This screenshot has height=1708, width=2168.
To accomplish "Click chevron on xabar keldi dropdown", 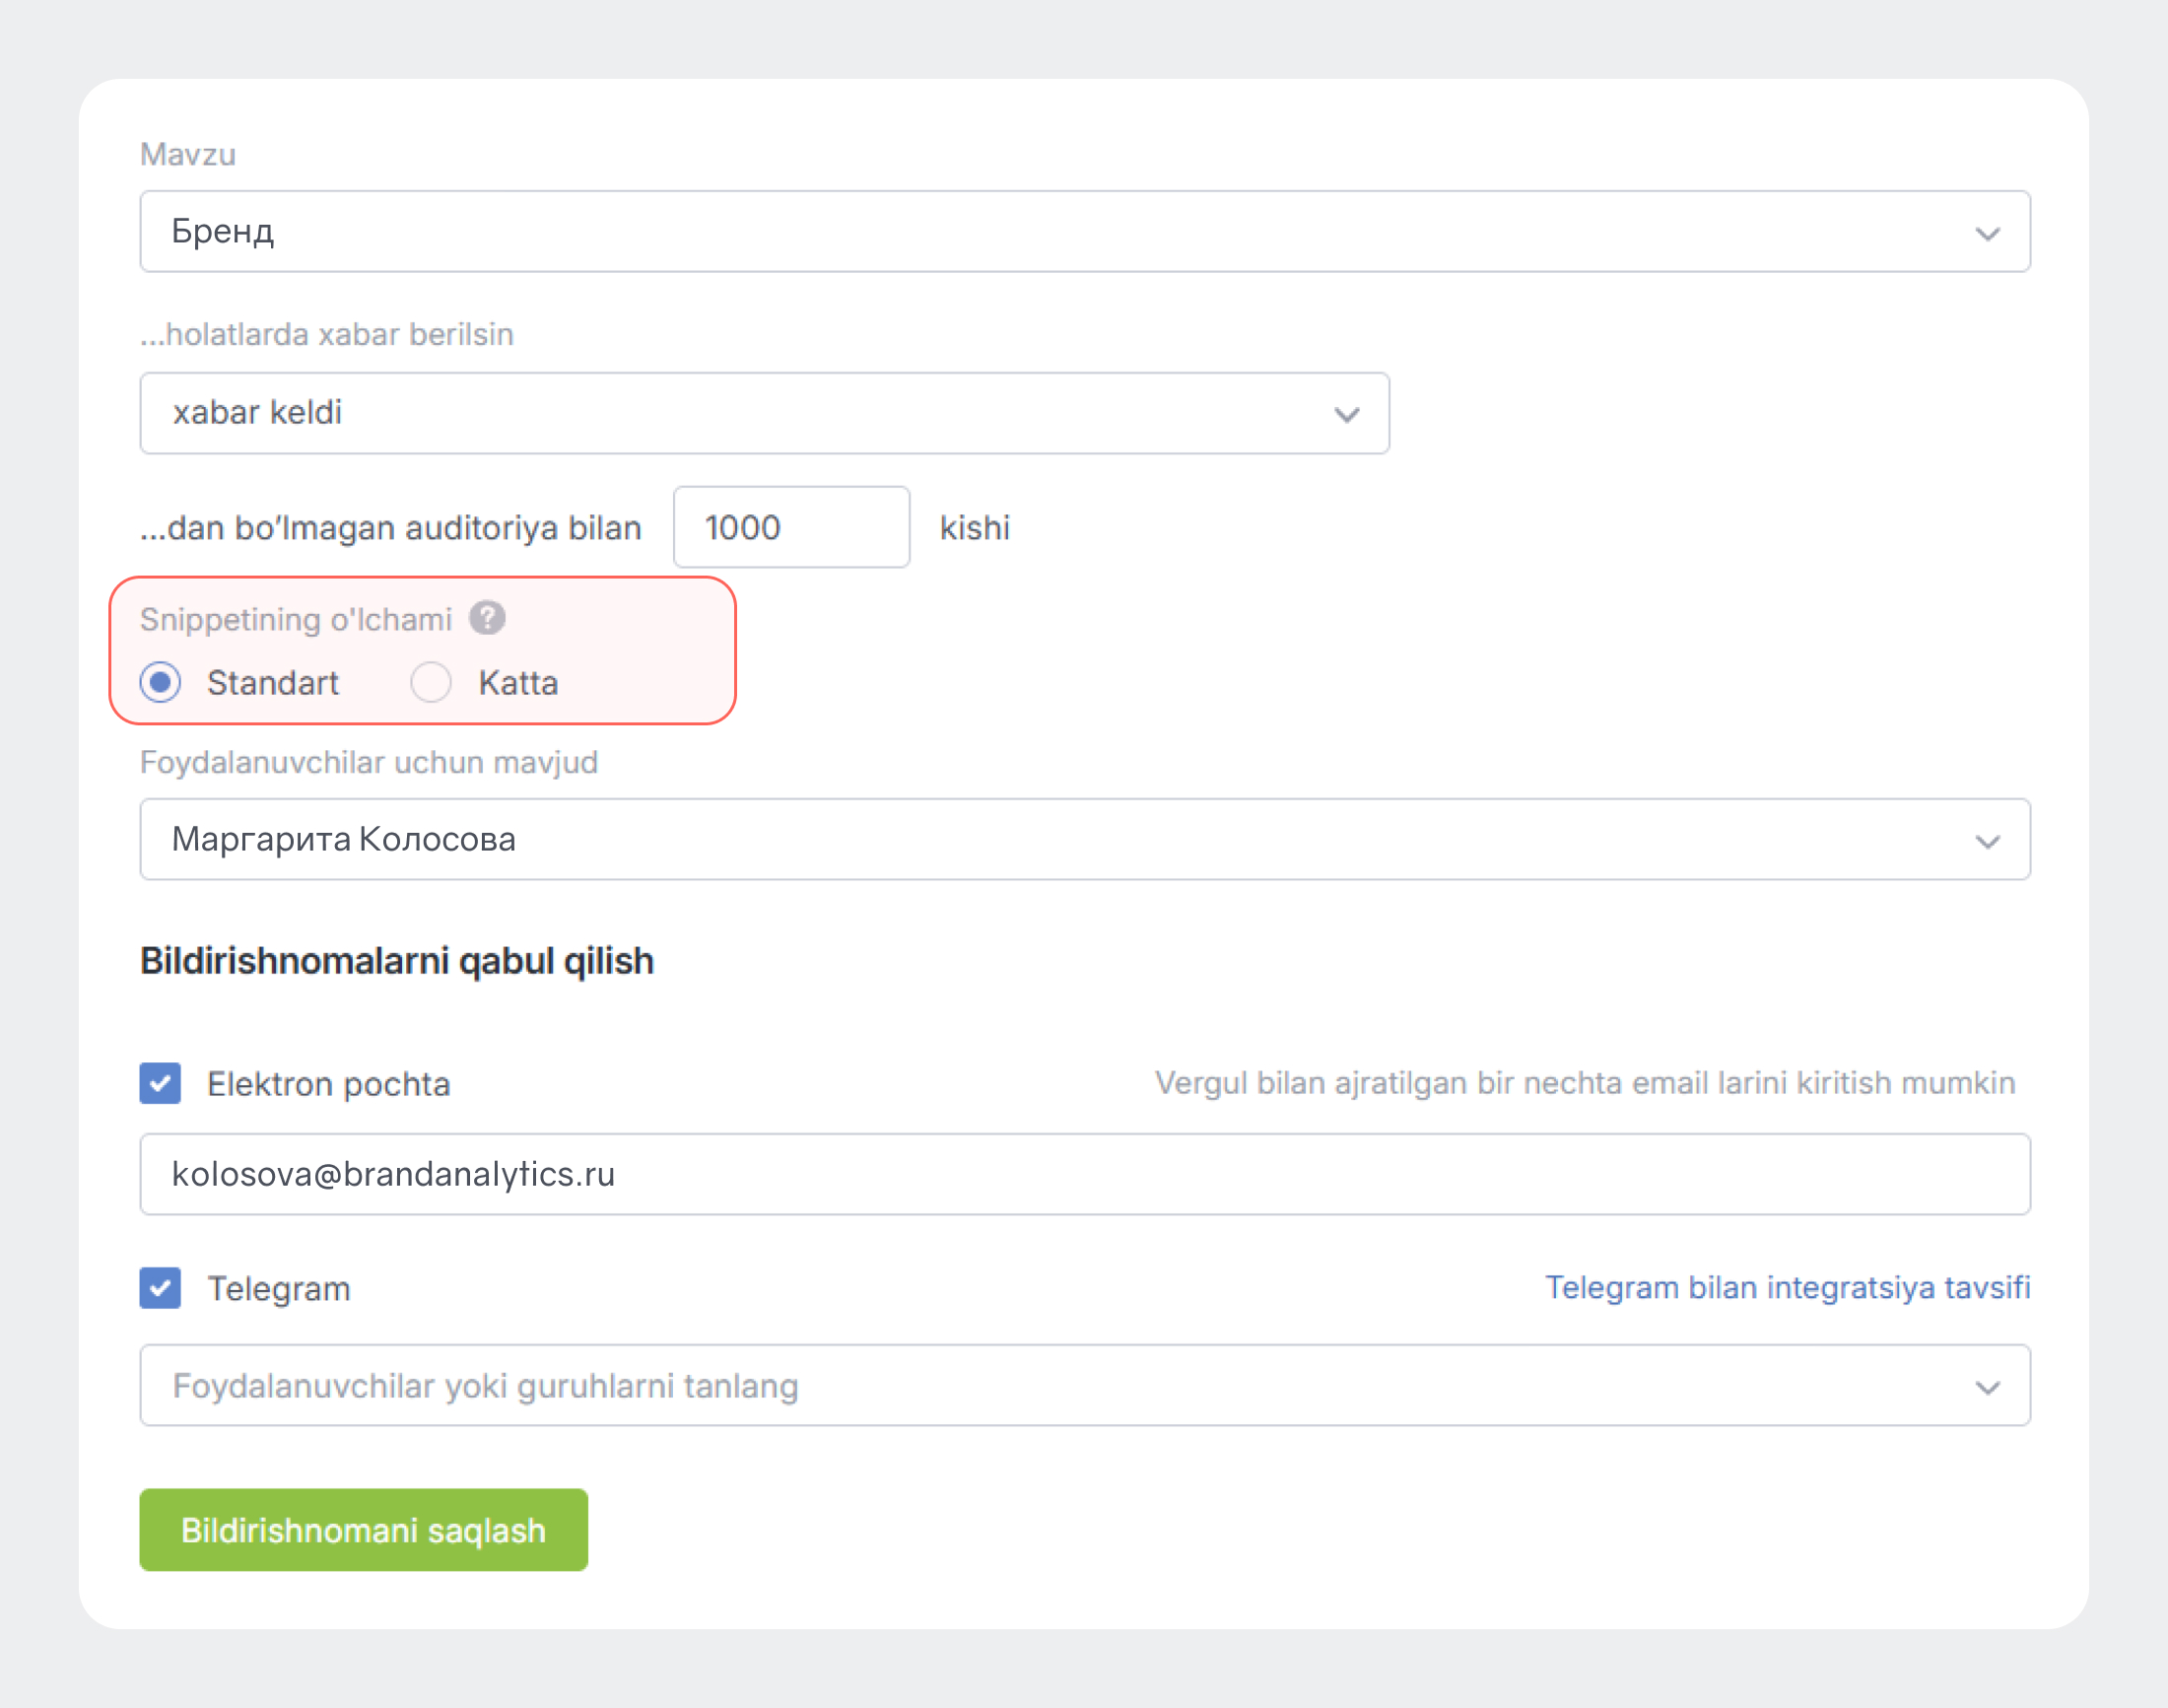I will click(1346, 415).
